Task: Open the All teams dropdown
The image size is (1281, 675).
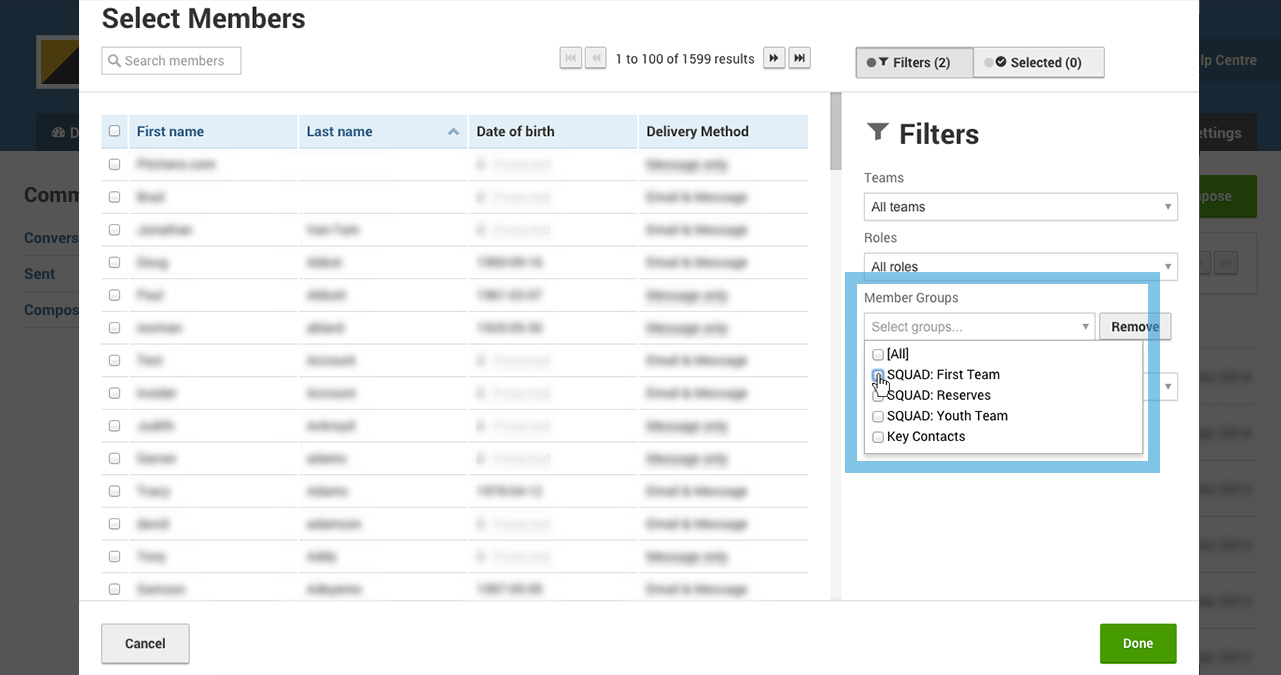Action: tap(1021, 207)
